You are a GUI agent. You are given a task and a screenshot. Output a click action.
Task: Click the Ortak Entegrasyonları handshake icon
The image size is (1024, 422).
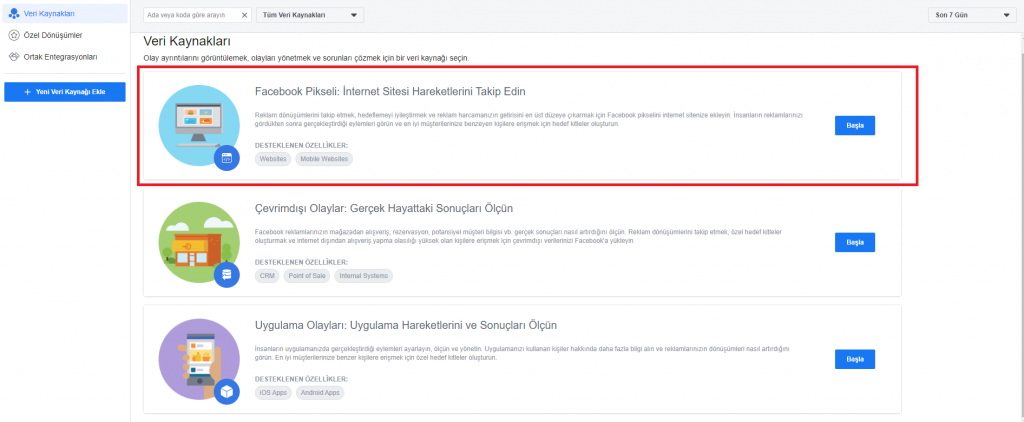click(x=14, y=57)
